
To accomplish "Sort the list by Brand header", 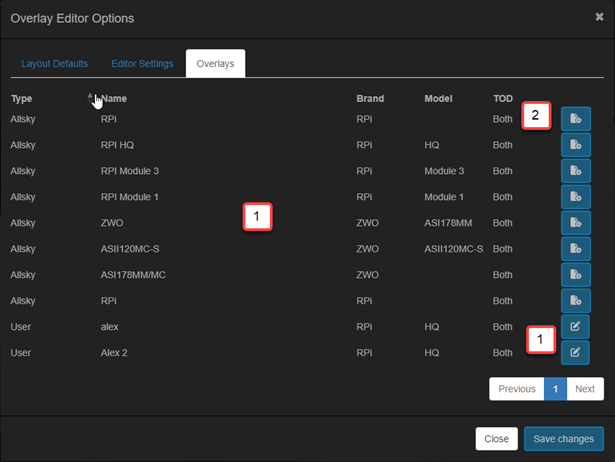I will (371, 99).
